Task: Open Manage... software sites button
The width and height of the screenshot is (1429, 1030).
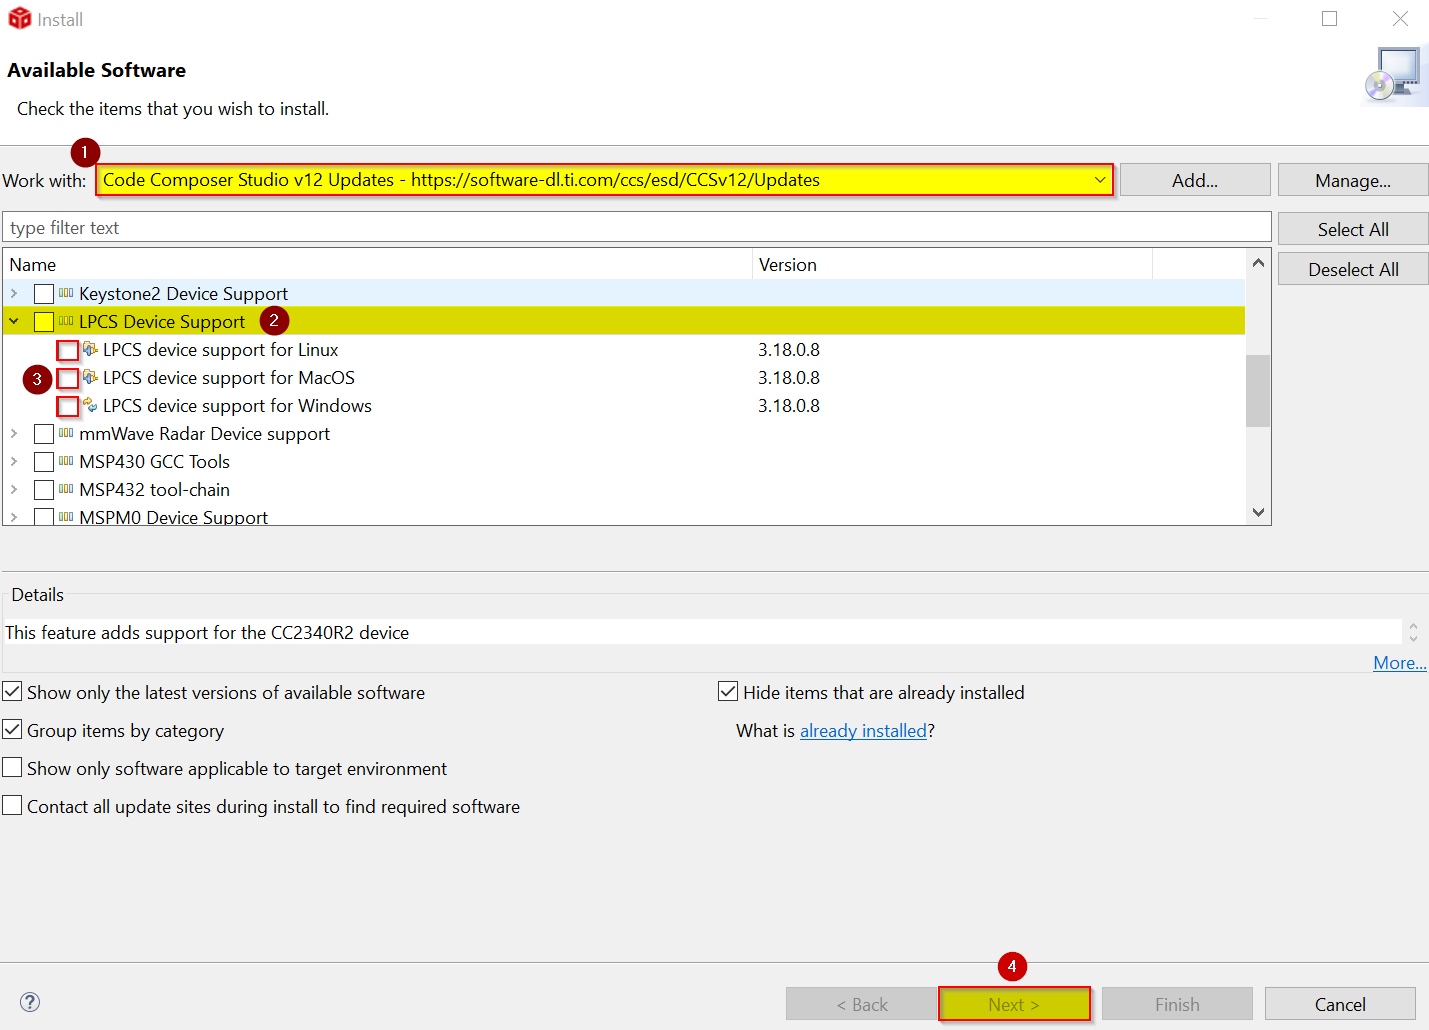Action: point(1353,180)
